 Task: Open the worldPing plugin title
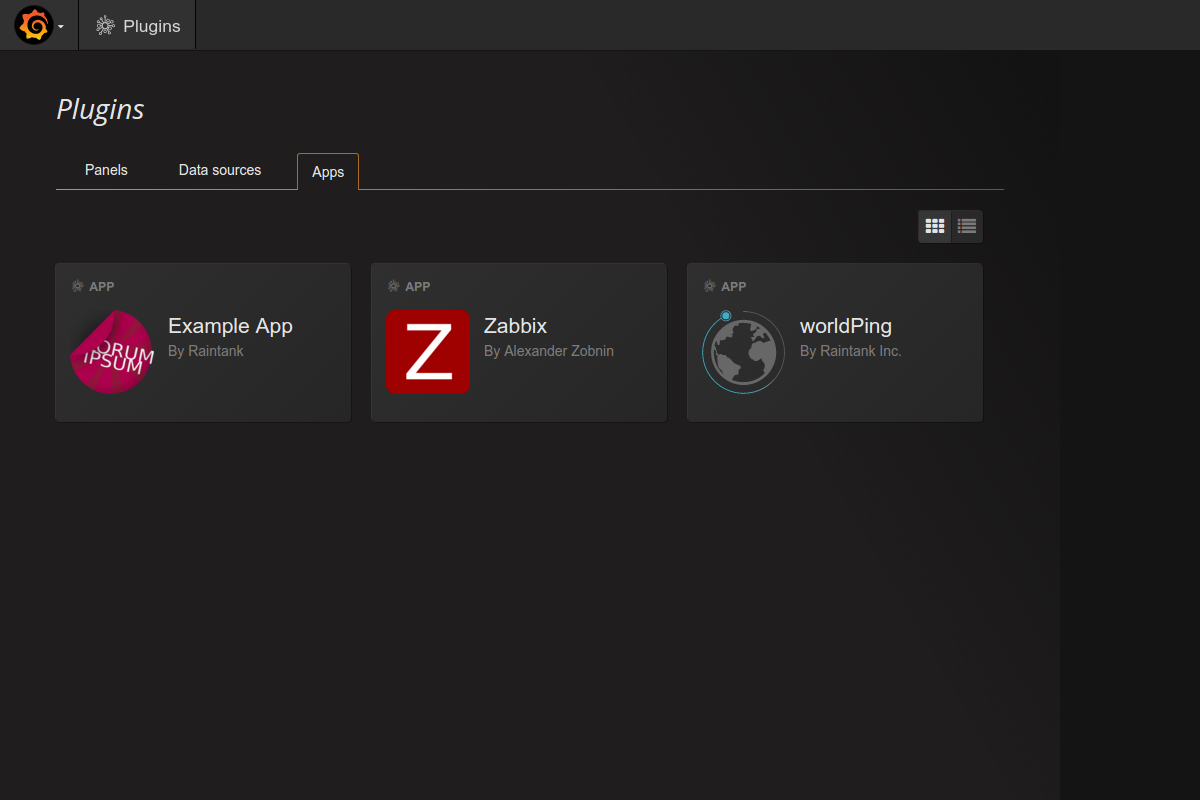[845, 326]
